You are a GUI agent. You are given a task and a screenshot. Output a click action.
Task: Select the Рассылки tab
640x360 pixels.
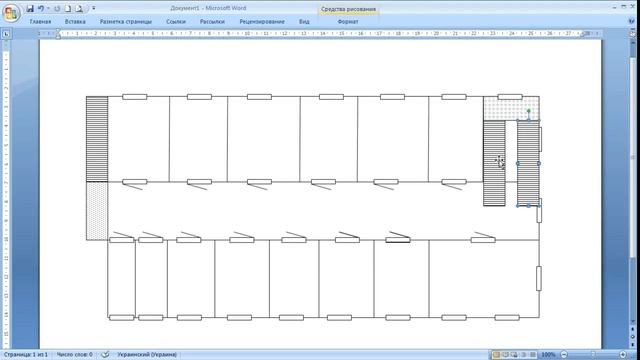212,22
